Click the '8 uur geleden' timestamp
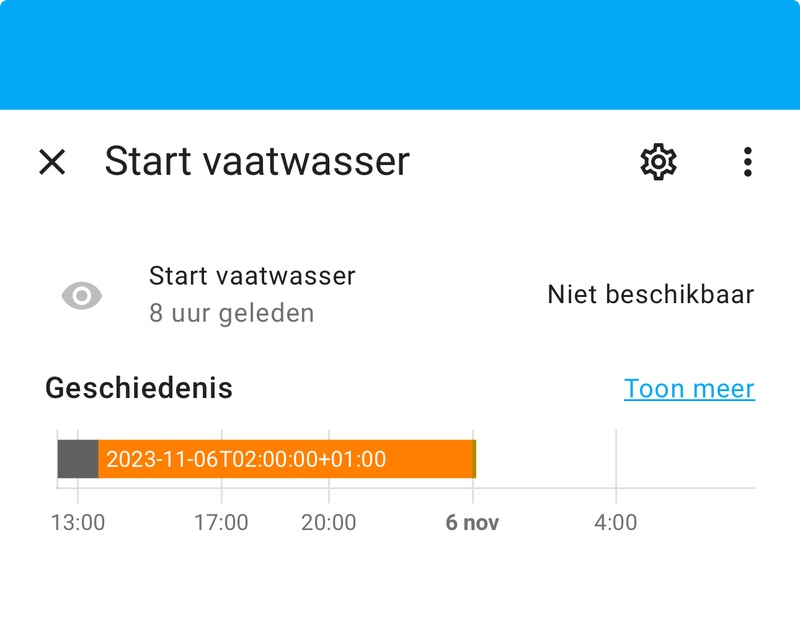The height and width of the screenshot is (641, 800). click(232, 313)
